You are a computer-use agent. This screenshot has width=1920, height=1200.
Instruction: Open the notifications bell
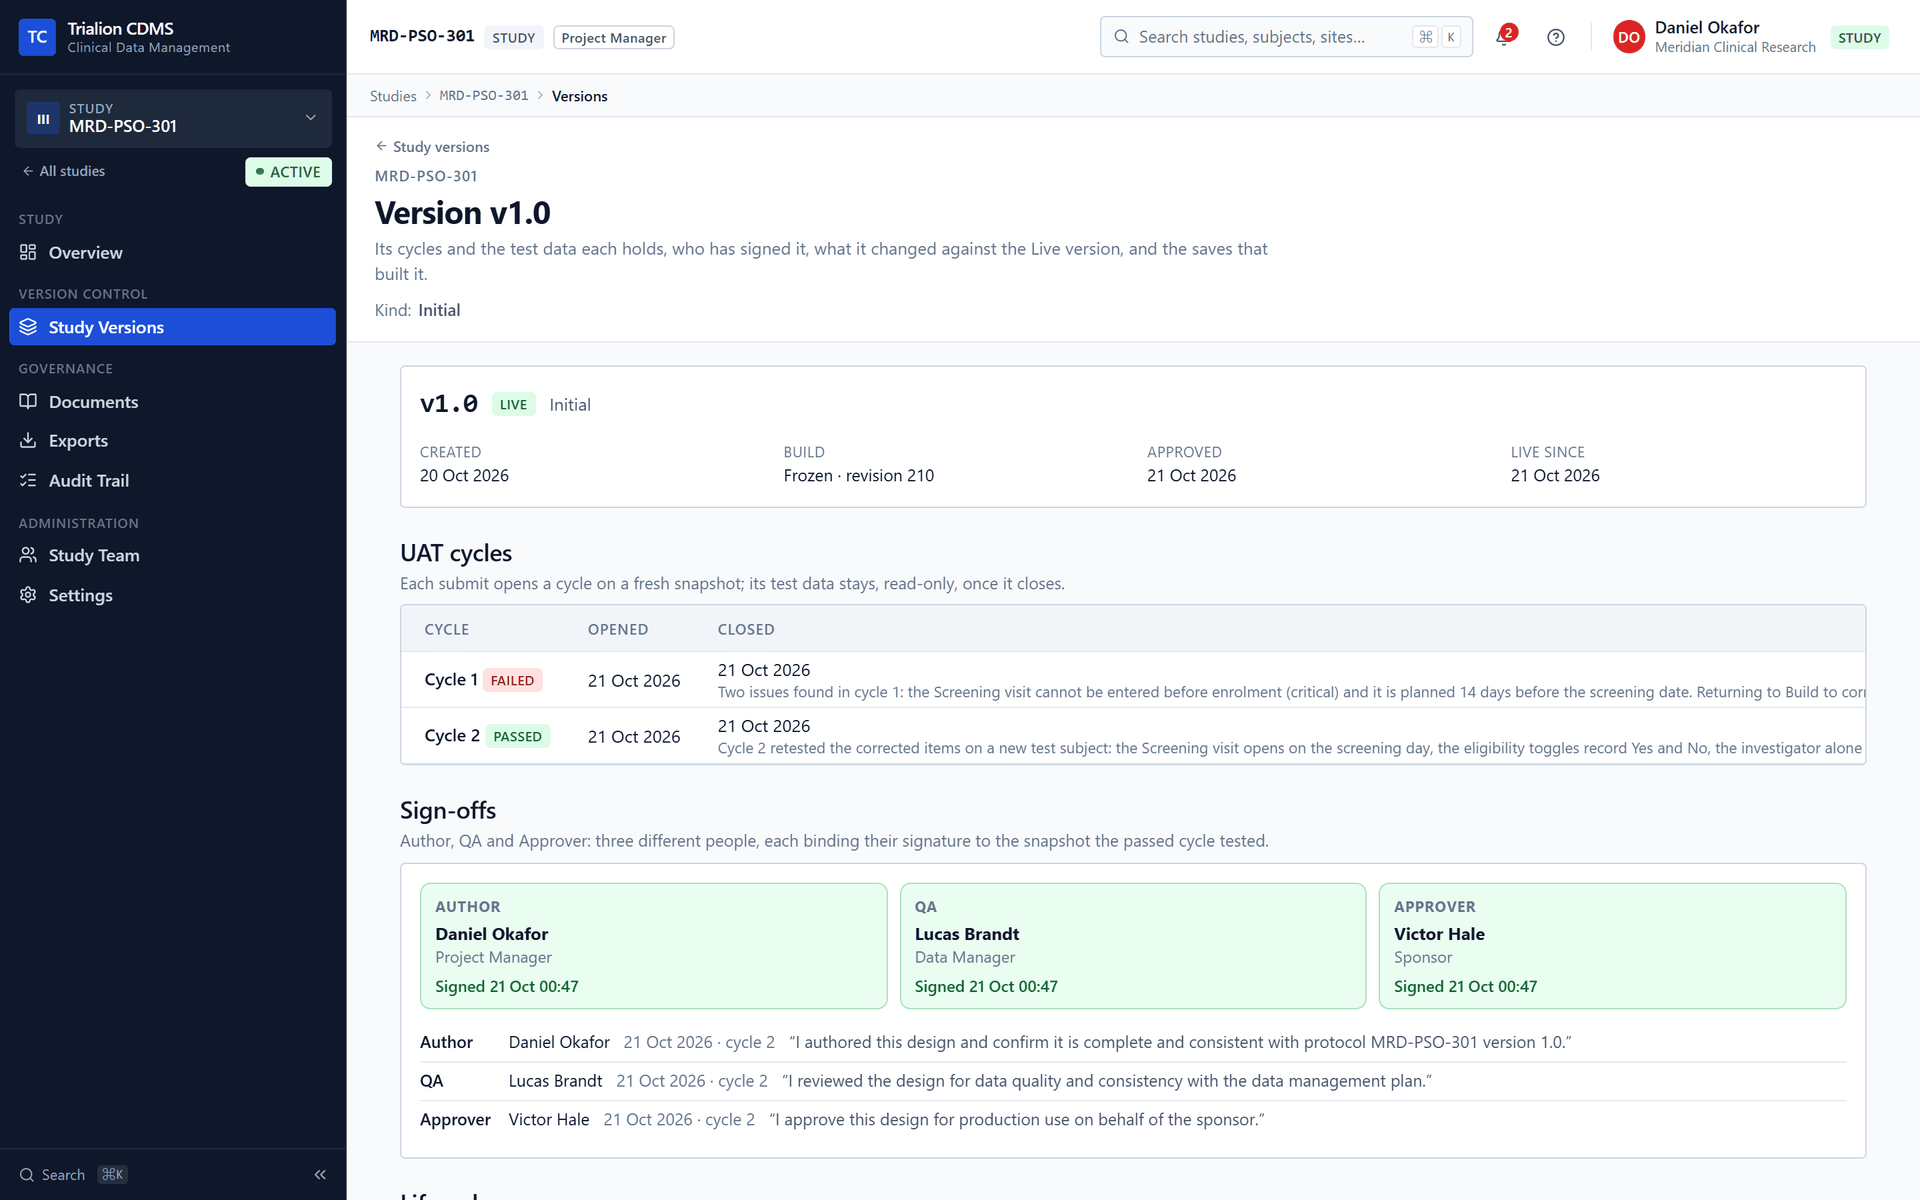[x=1504, y=37]
